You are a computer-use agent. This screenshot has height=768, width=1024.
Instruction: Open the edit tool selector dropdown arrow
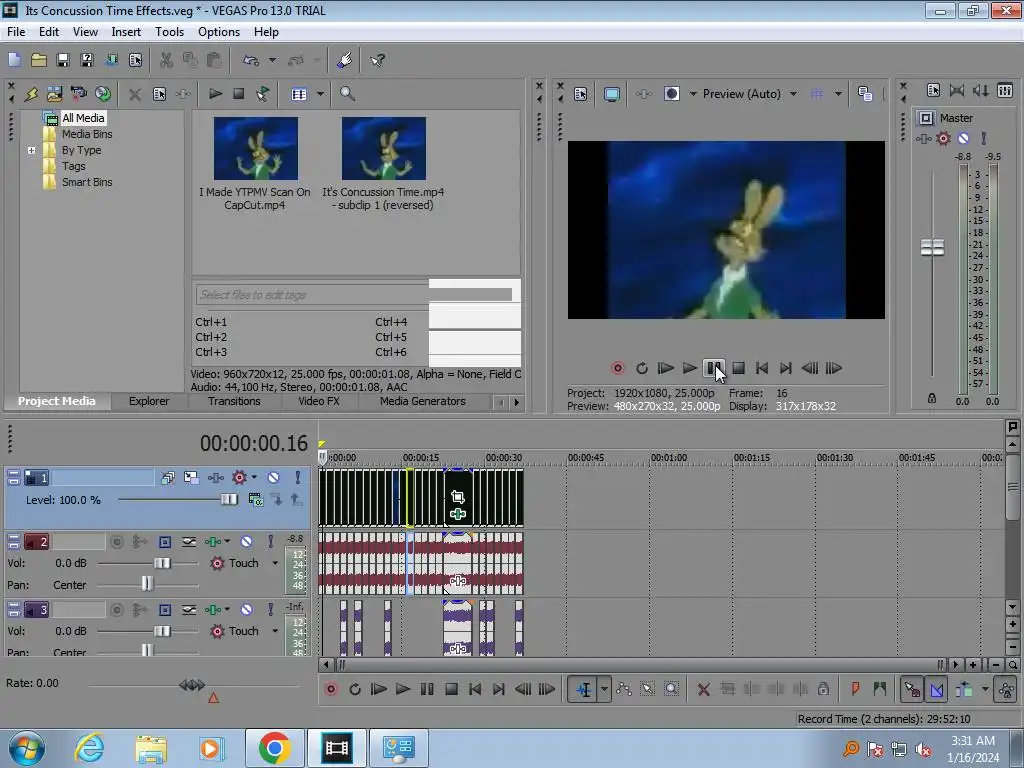point(604,689)
